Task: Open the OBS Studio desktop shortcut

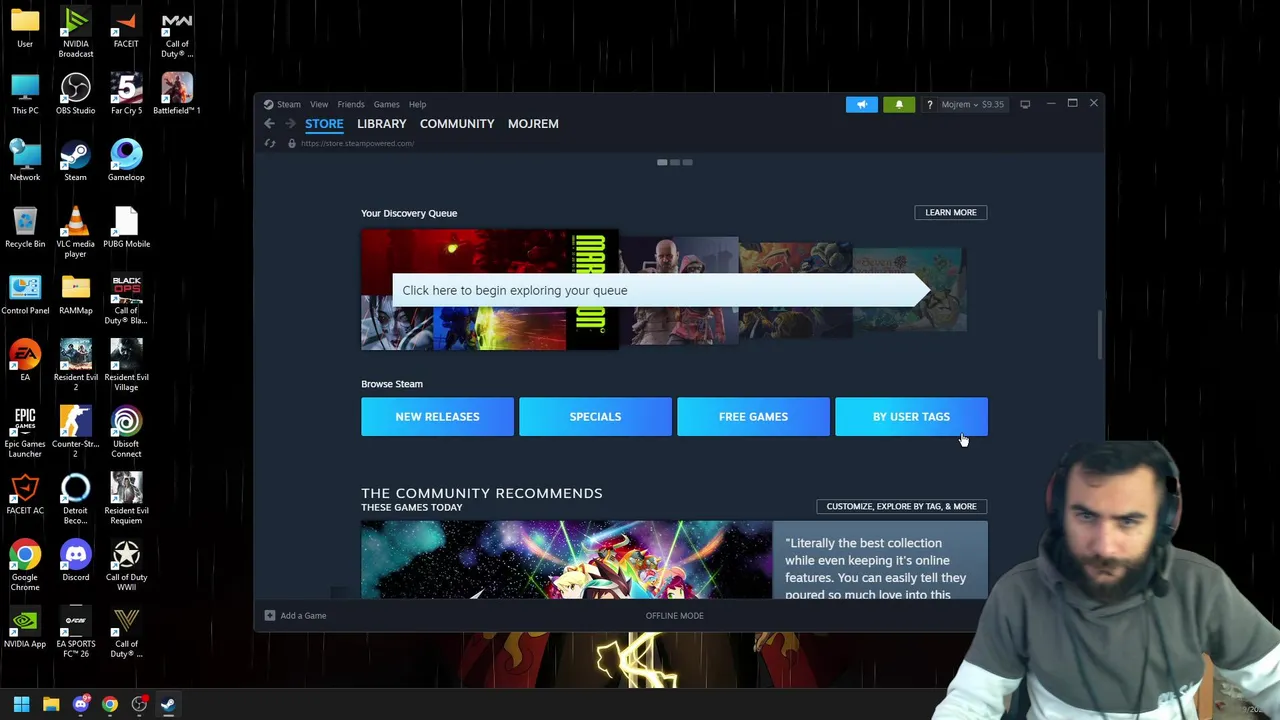Action: tap(76, 94)
